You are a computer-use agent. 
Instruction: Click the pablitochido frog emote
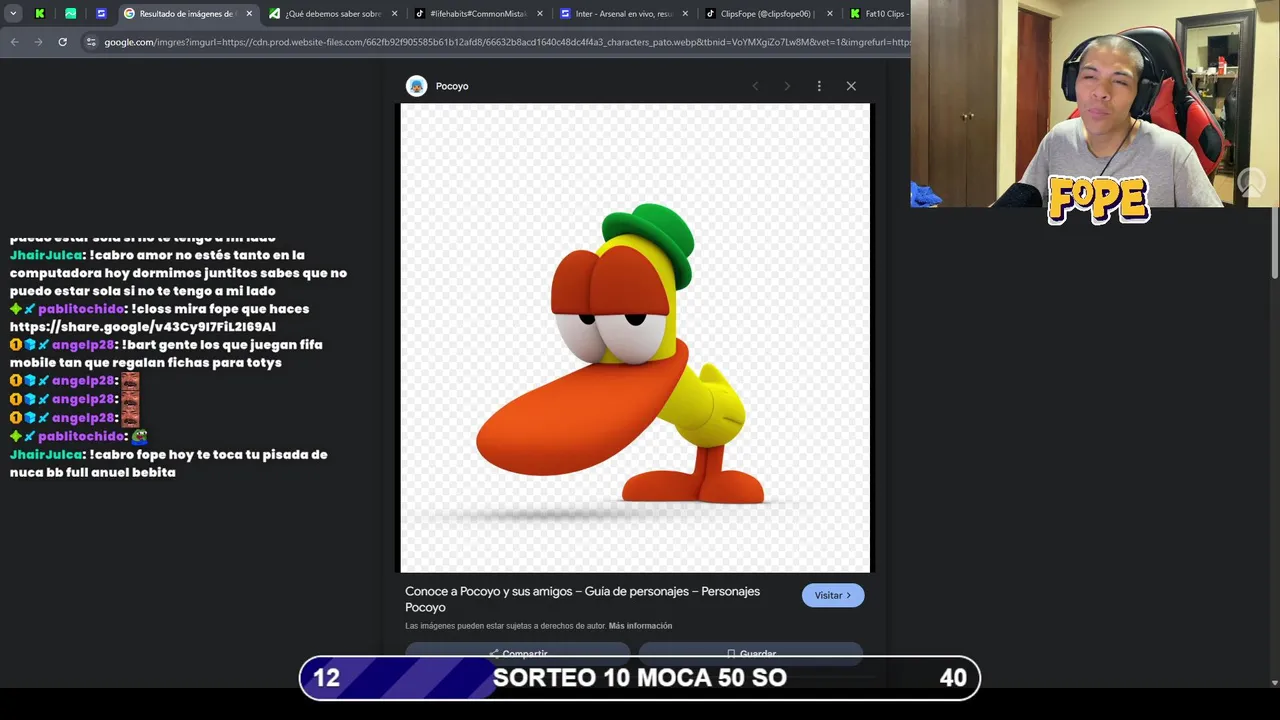click(x=139, y=437)
